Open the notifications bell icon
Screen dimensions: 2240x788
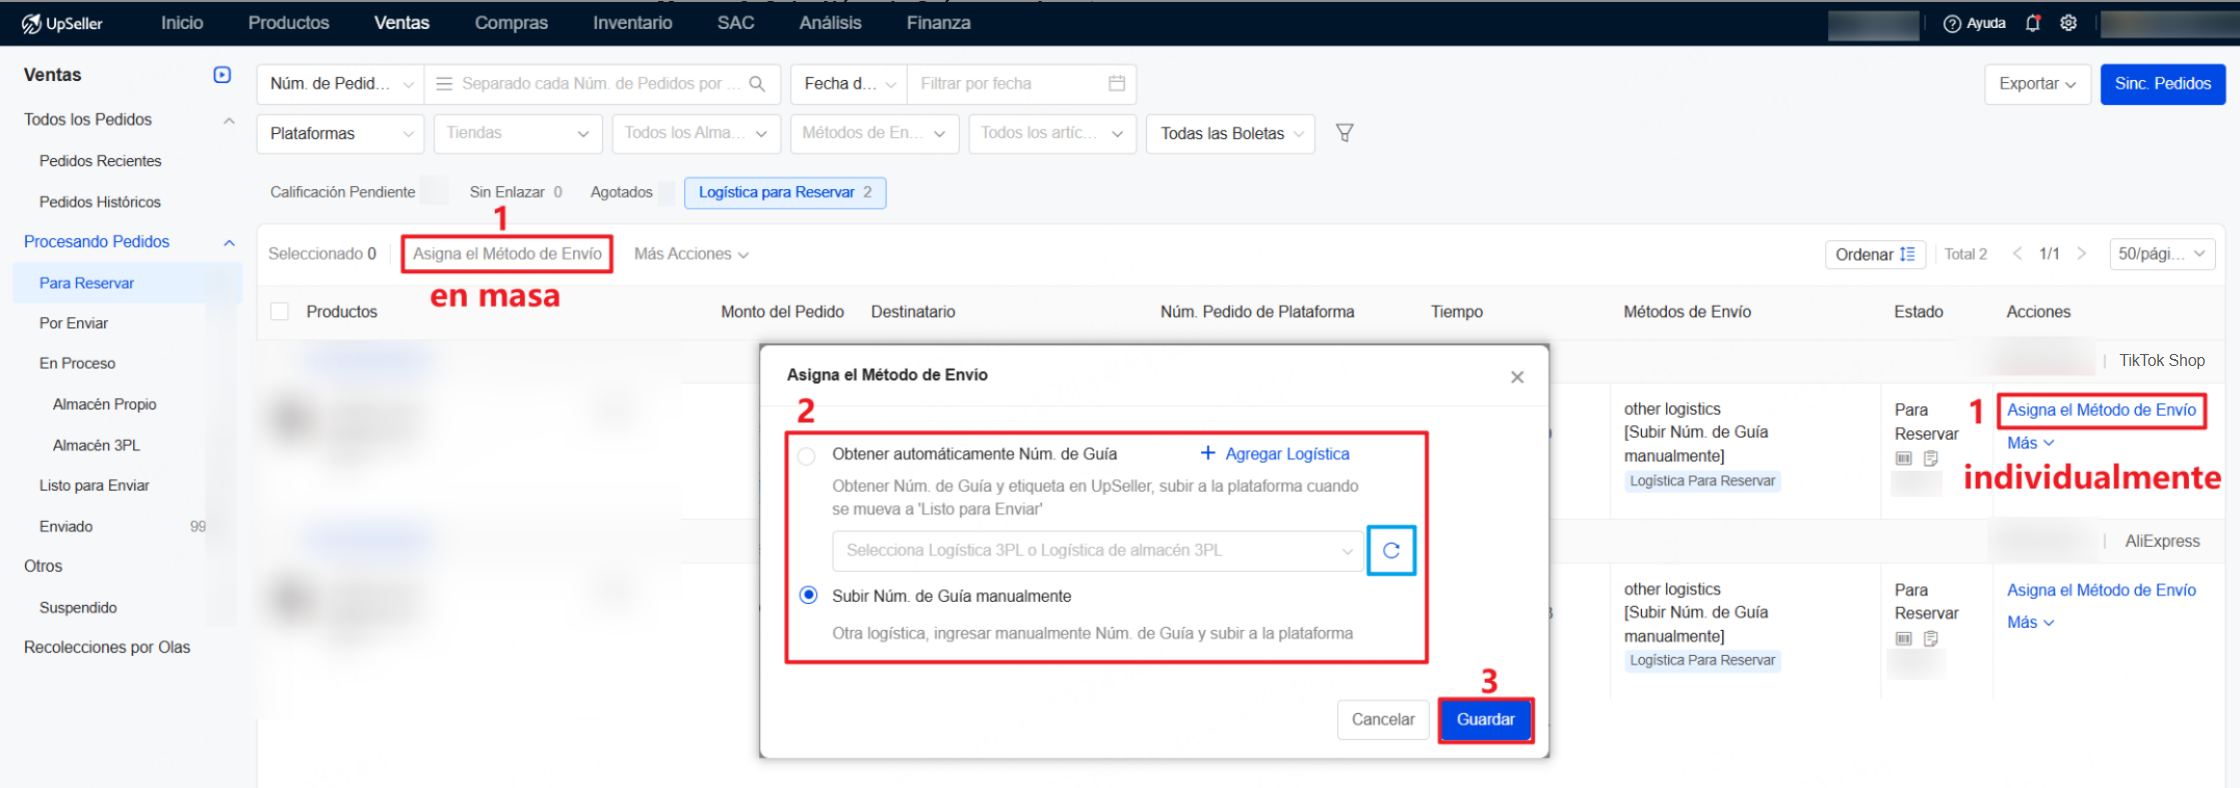click(2032, 23)
